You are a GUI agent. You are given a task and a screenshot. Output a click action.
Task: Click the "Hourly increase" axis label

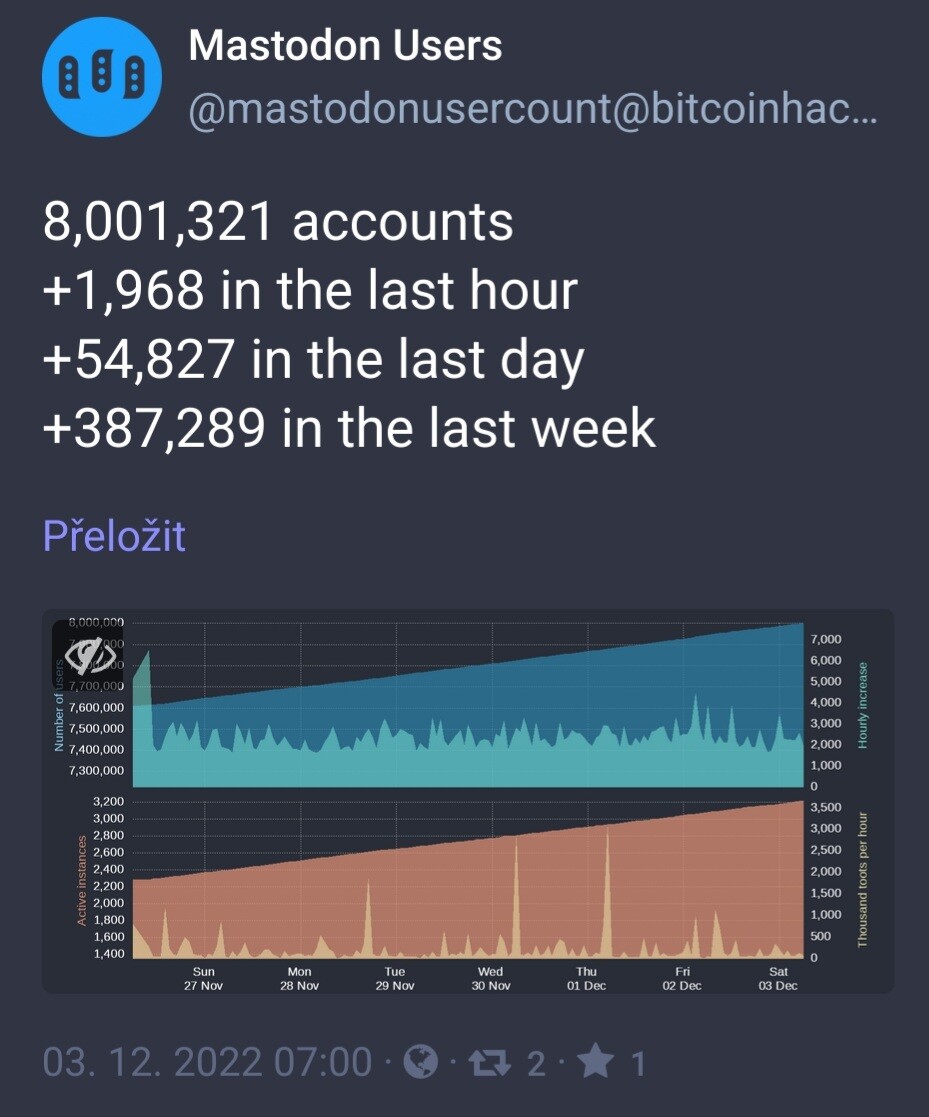coord(863,704)
